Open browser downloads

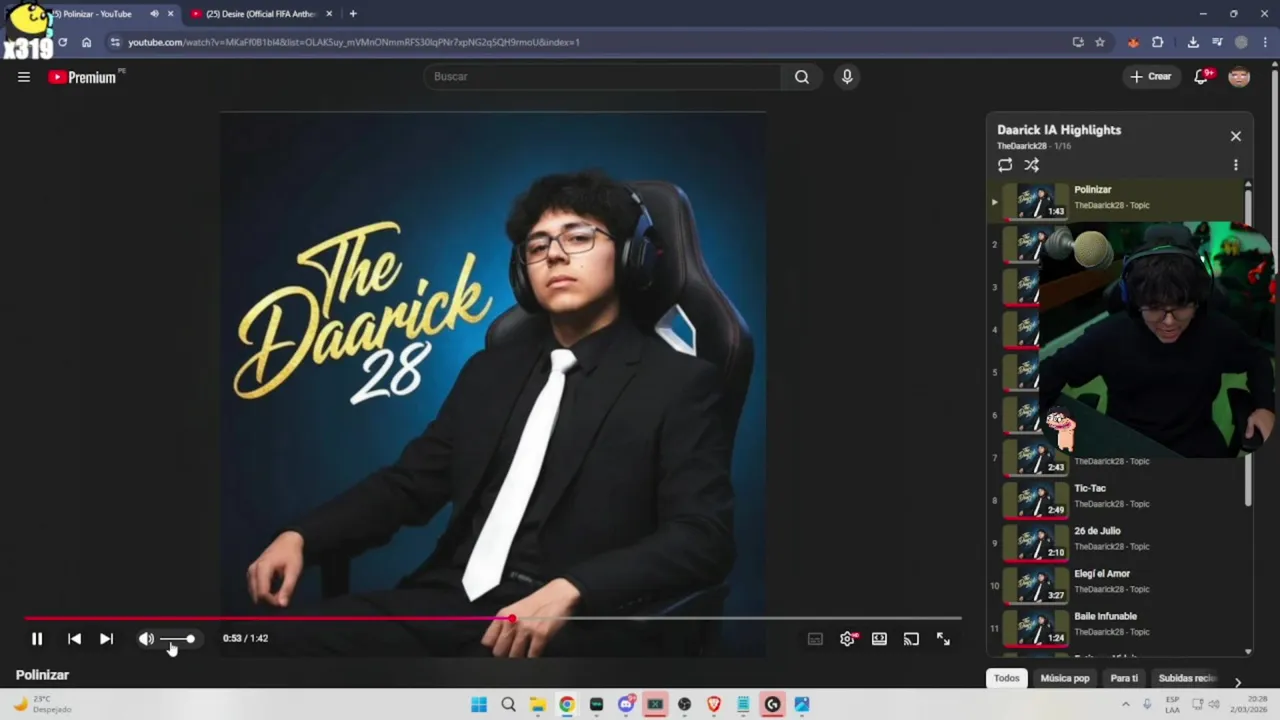1193,42
